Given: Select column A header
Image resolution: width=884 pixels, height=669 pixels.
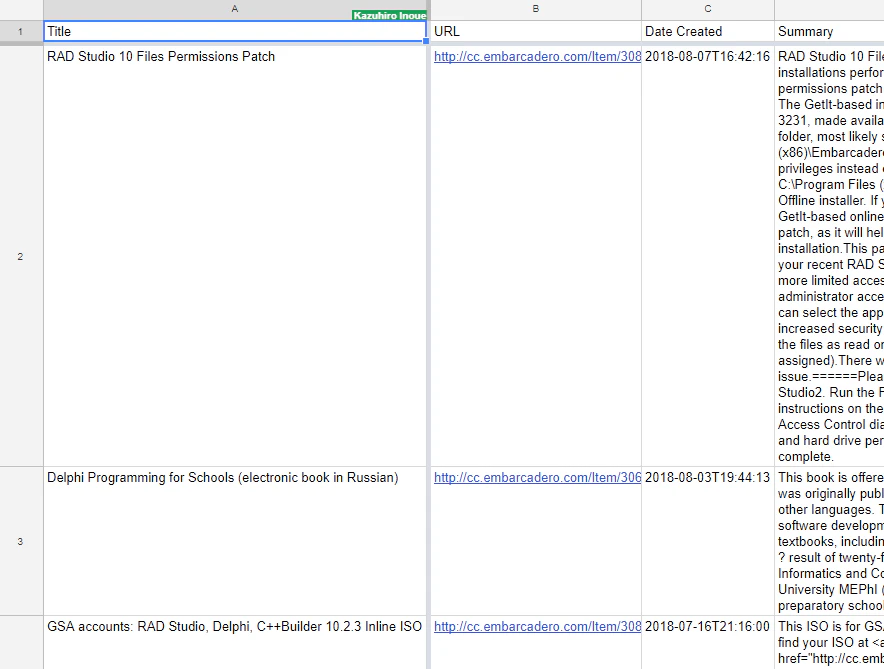Looking at the screenshot, I should coord(235,10).
